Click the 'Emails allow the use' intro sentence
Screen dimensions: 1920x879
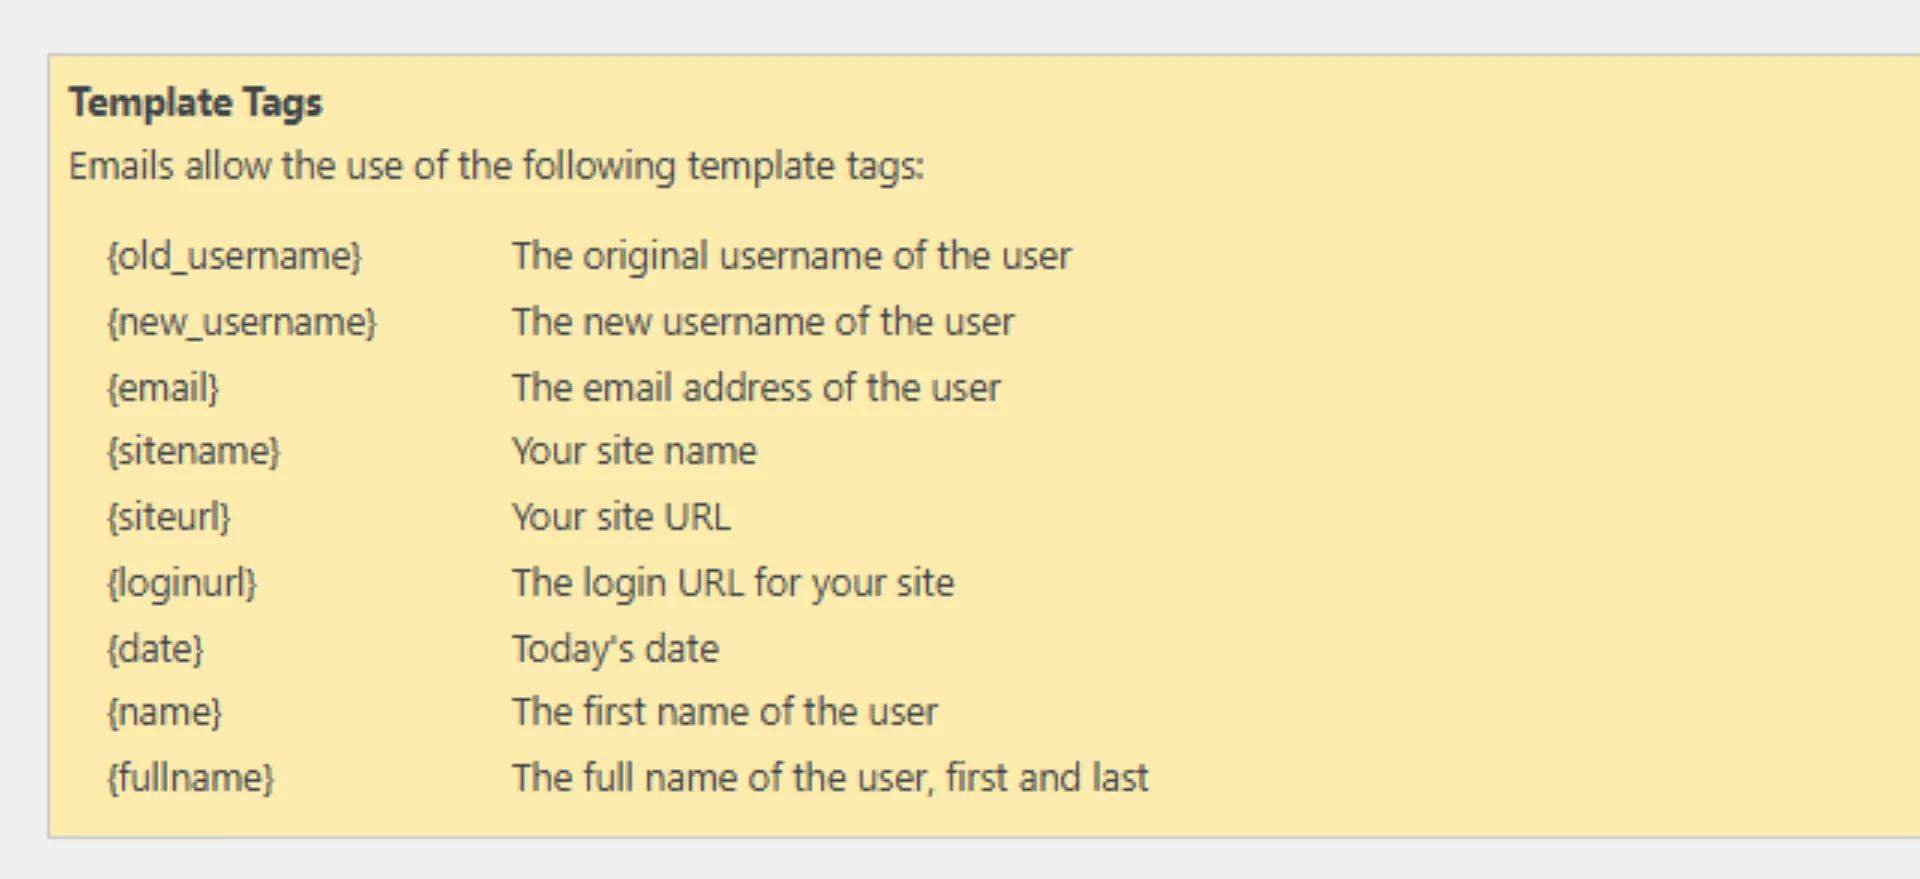coord(497,166)
